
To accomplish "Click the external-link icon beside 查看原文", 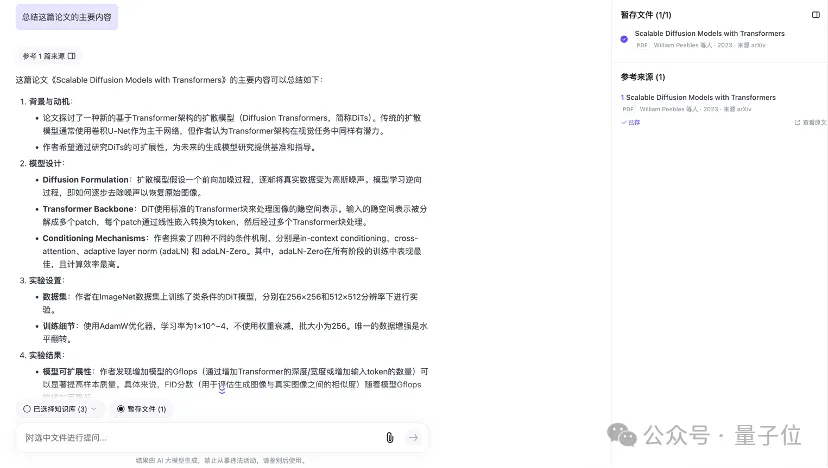I will pyautogui.click(x=797, y=123).
